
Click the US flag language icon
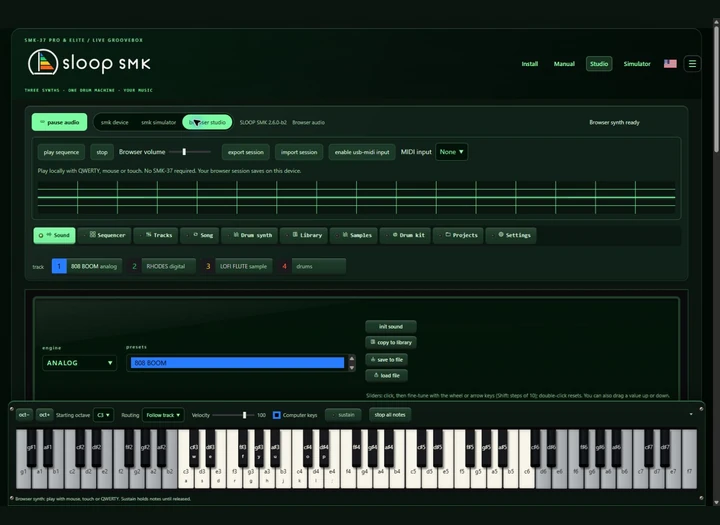click(670, 64)
